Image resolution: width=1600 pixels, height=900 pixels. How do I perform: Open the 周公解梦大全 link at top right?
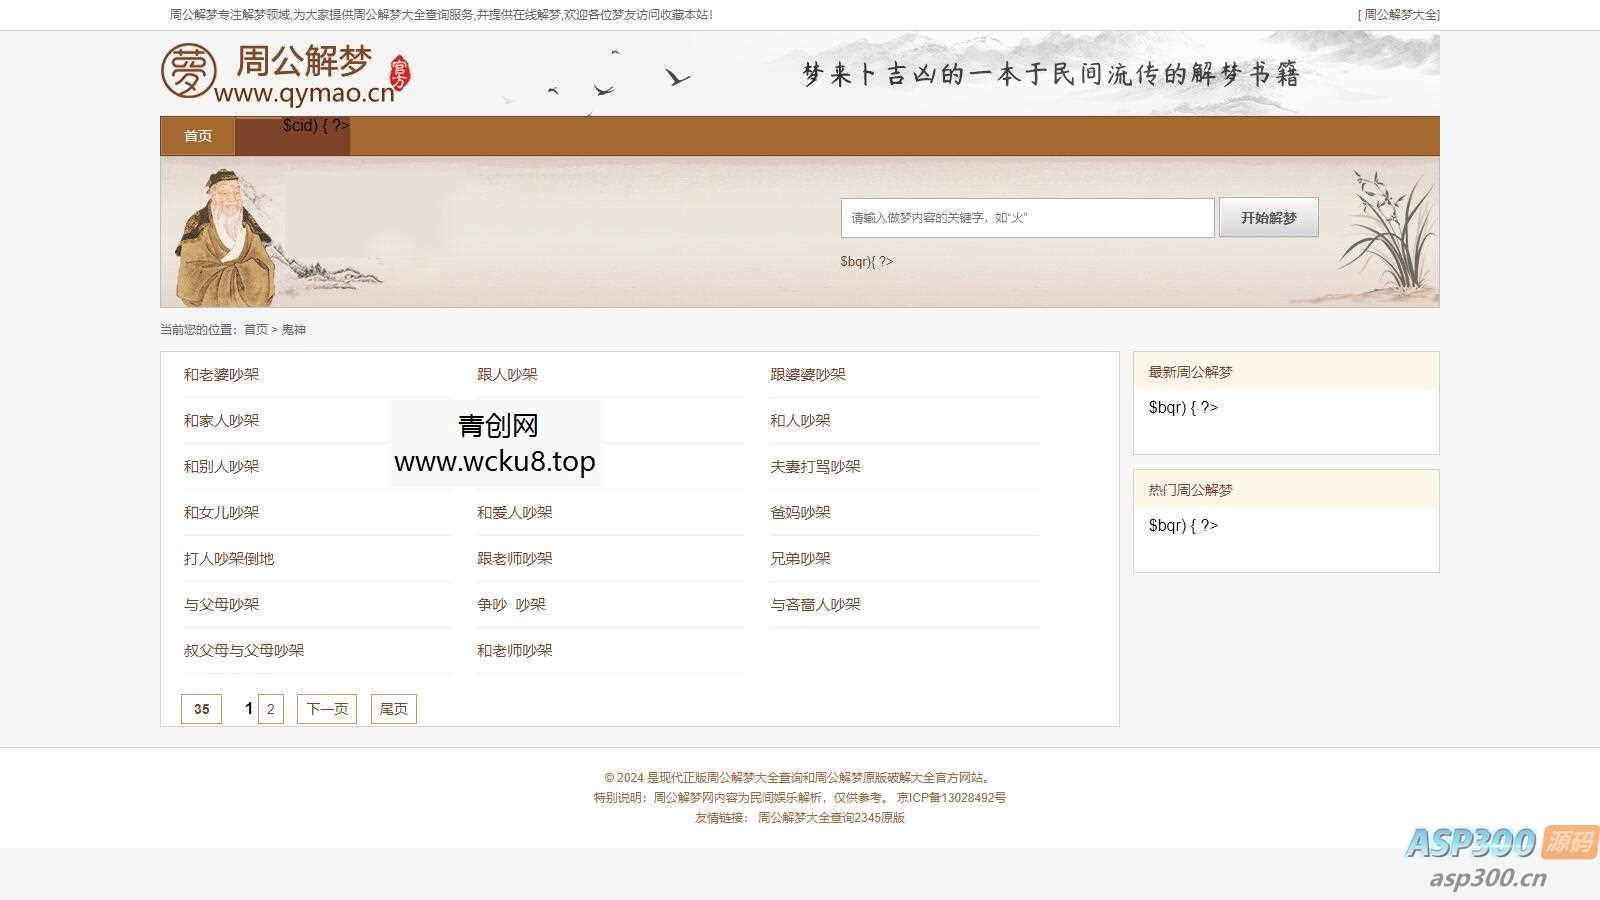point(1400,14)
